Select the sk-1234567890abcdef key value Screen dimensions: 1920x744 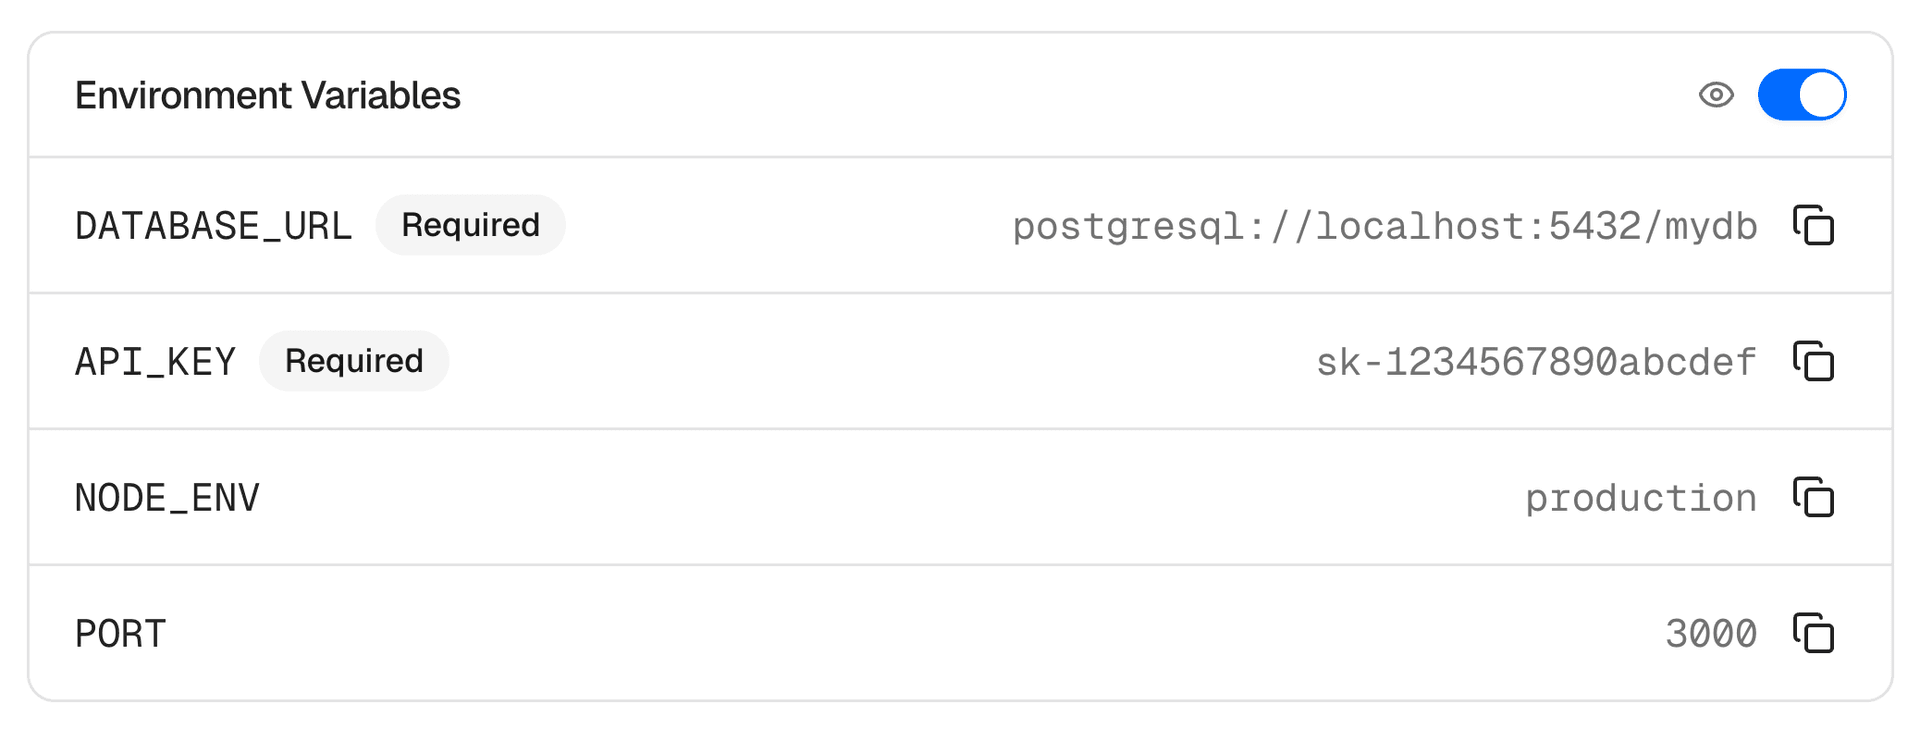point(1535,363)
